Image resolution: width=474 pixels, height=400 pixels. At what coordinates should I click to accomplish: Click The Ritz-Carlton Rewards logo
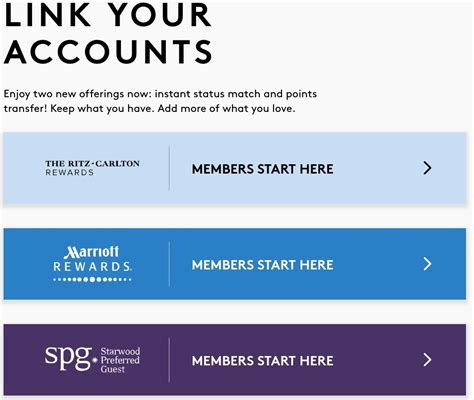coord(92,168)
